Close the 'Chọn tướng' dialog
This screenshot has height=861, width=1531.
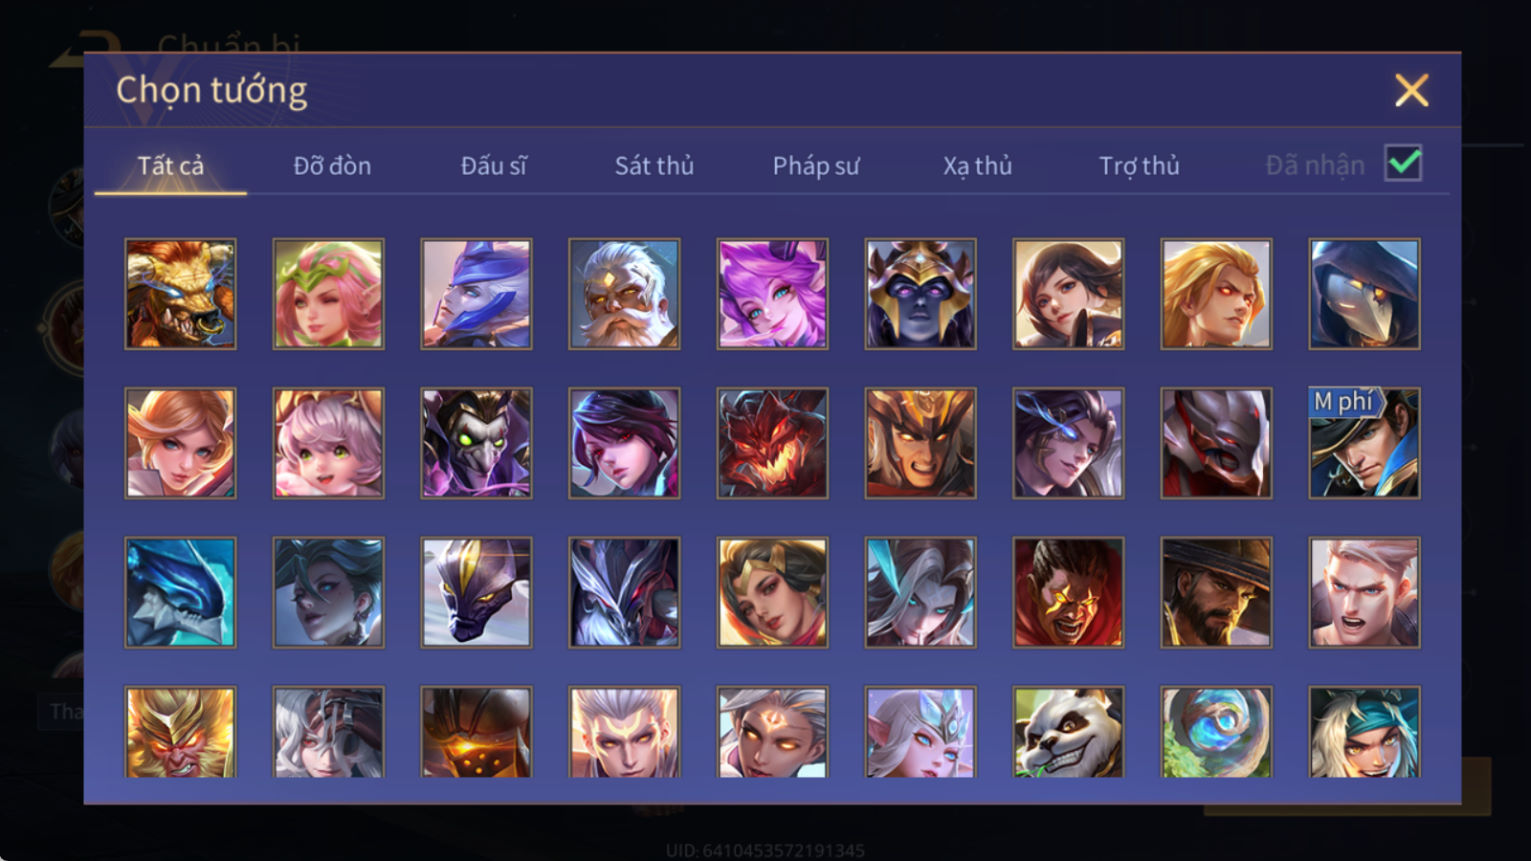click(x=1411, y=91)
